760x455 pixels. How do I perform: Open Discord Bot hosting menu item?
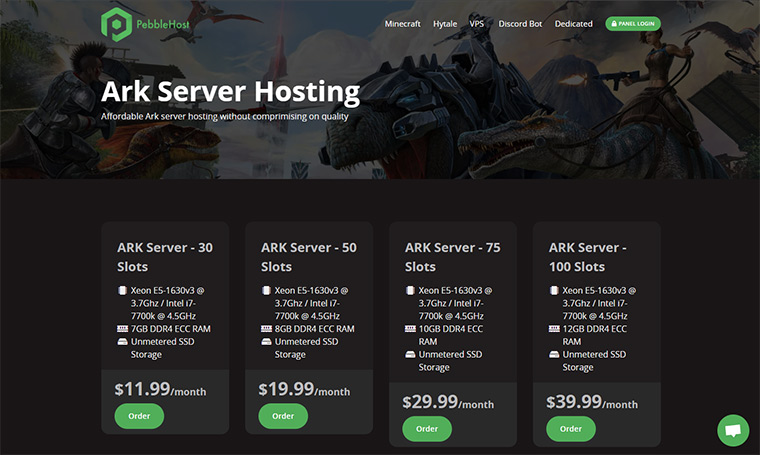tap(520, 24)
